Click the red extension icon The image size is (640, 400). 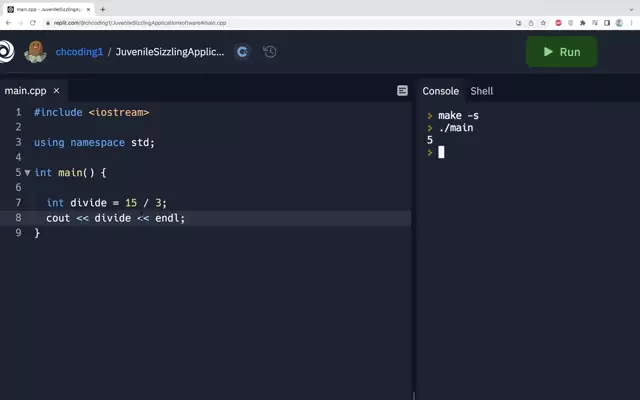(558, 23)
